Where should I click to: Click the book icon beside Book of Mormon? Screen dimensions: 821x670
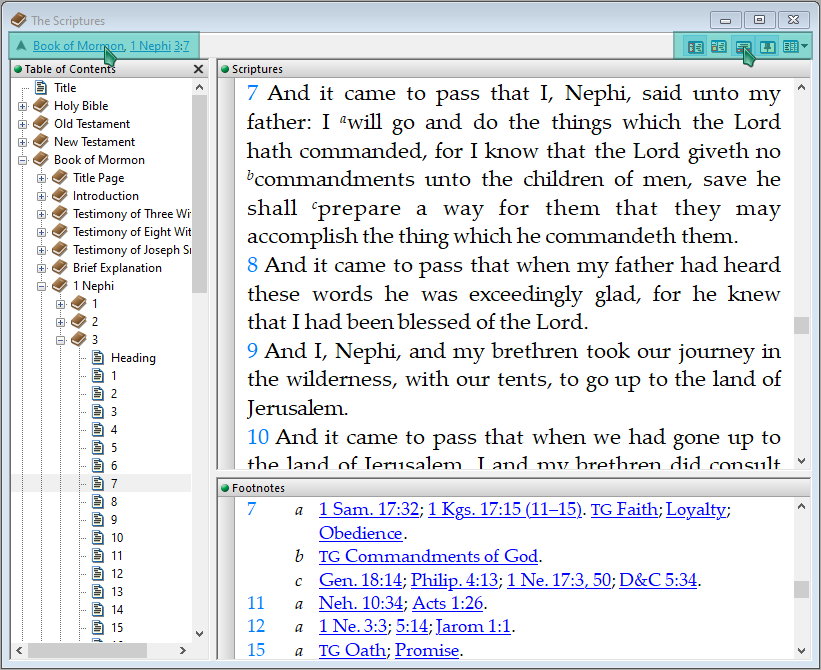41,160
